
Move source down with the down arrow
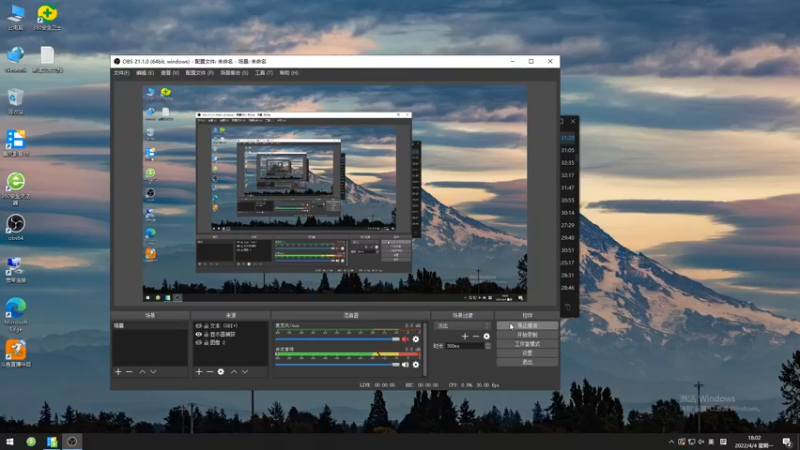[x=245, y=372]
